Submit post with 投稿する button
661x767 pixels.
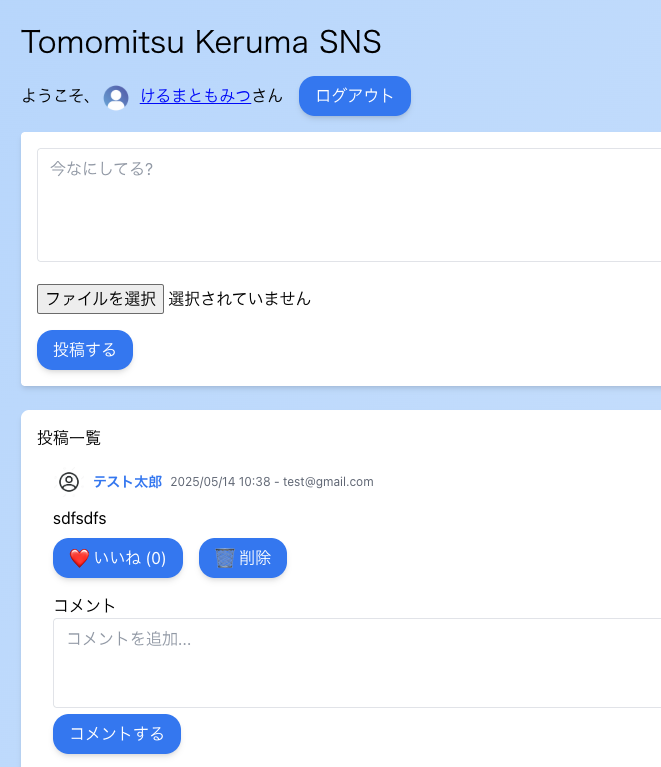[85, 350]
